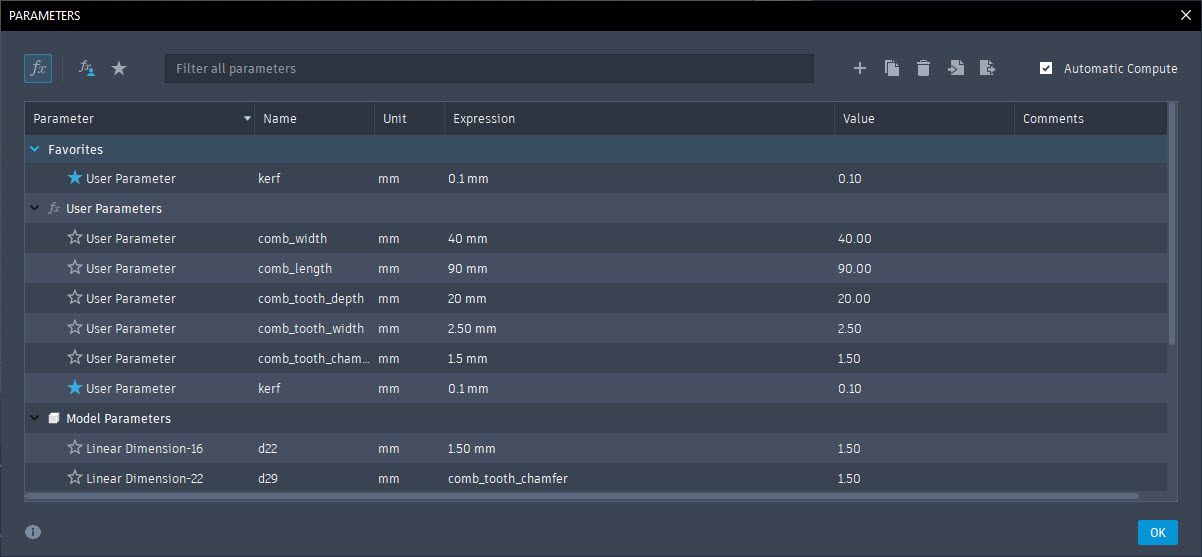Edit the 1.50 mm expression of d22
1202x557 pixels.
(x=640, y=448)
